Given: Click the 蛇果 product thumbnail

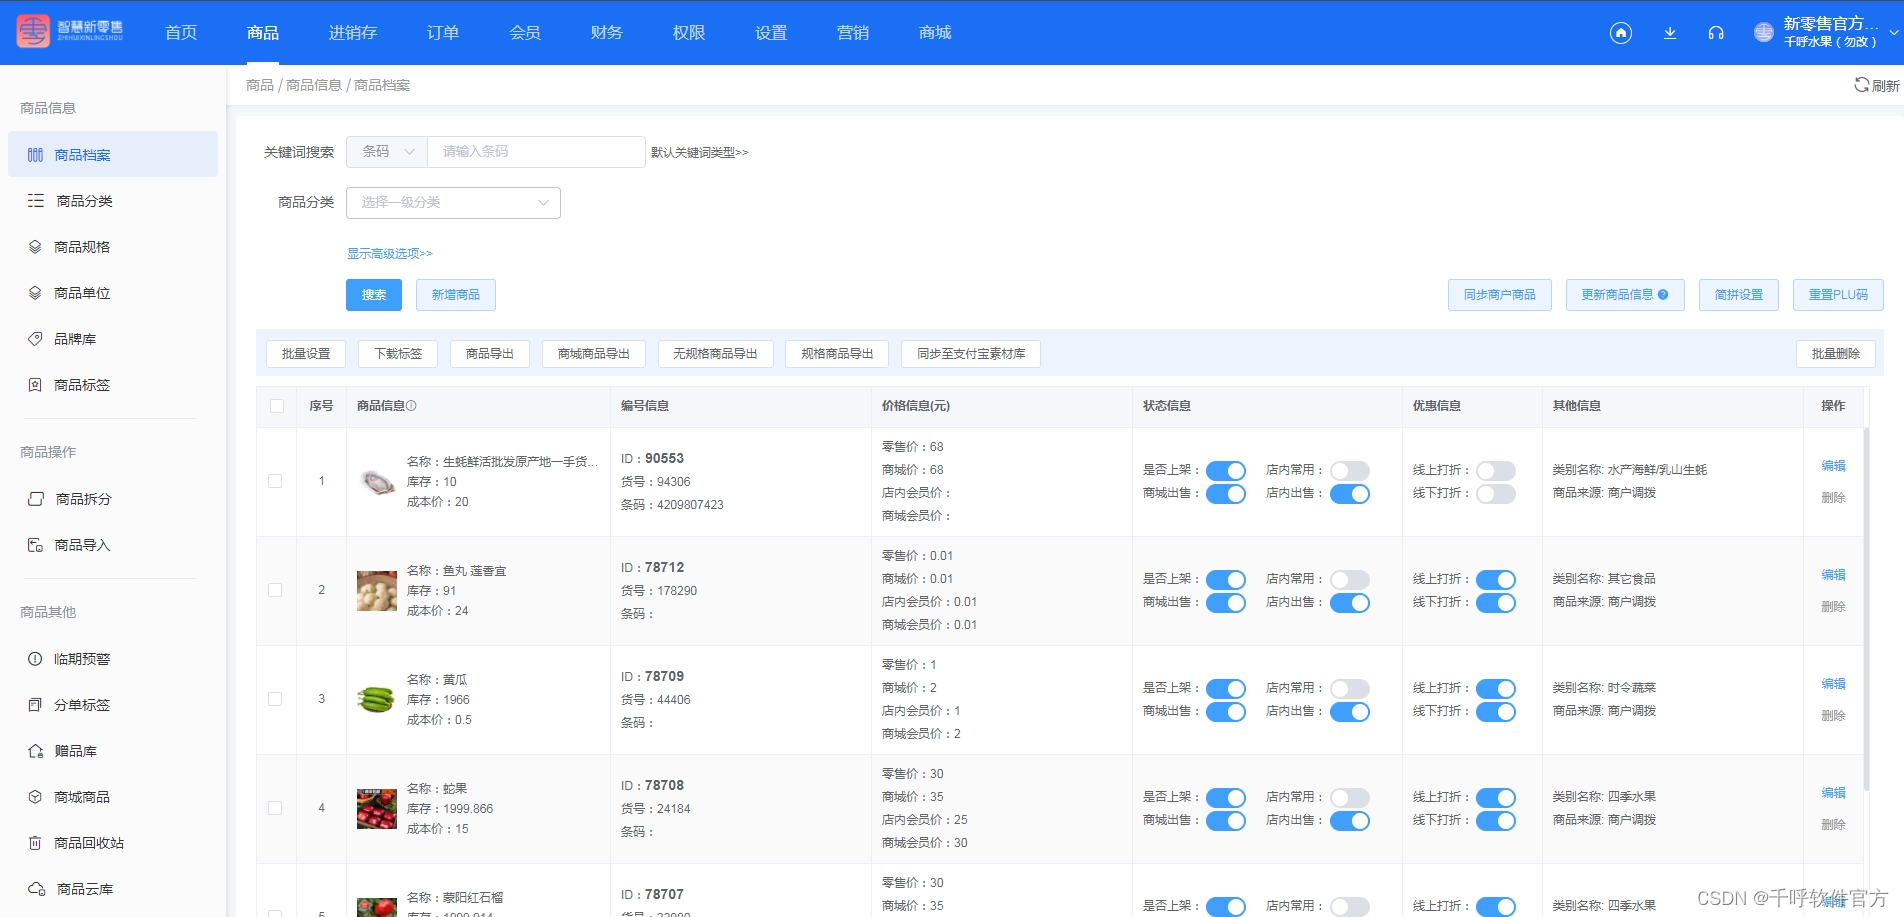Looking at the screenshot, I should tap(376, 809).
